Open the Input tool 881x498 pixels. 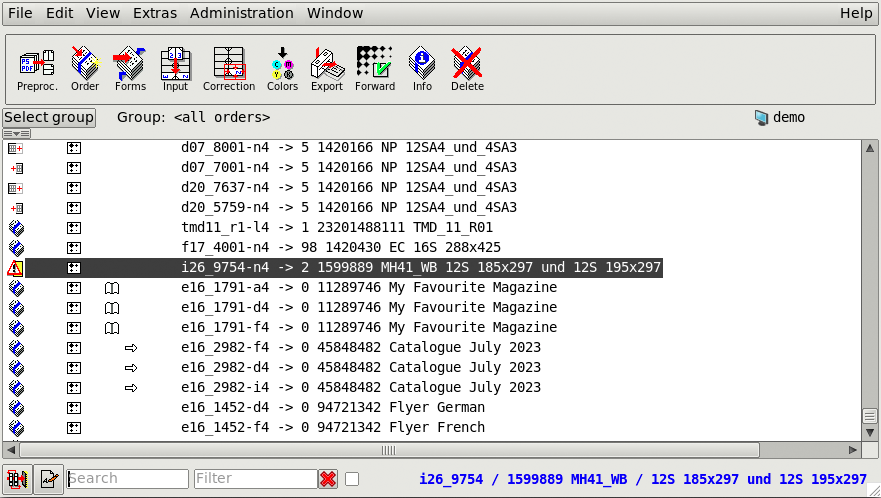(175, 70)
